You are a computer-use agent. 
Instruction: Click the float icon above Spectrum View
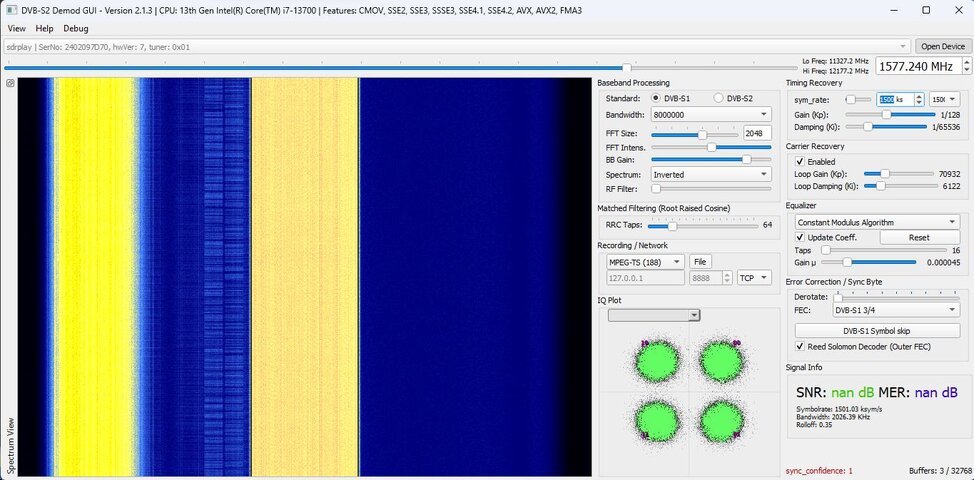(x=10, y=83)
